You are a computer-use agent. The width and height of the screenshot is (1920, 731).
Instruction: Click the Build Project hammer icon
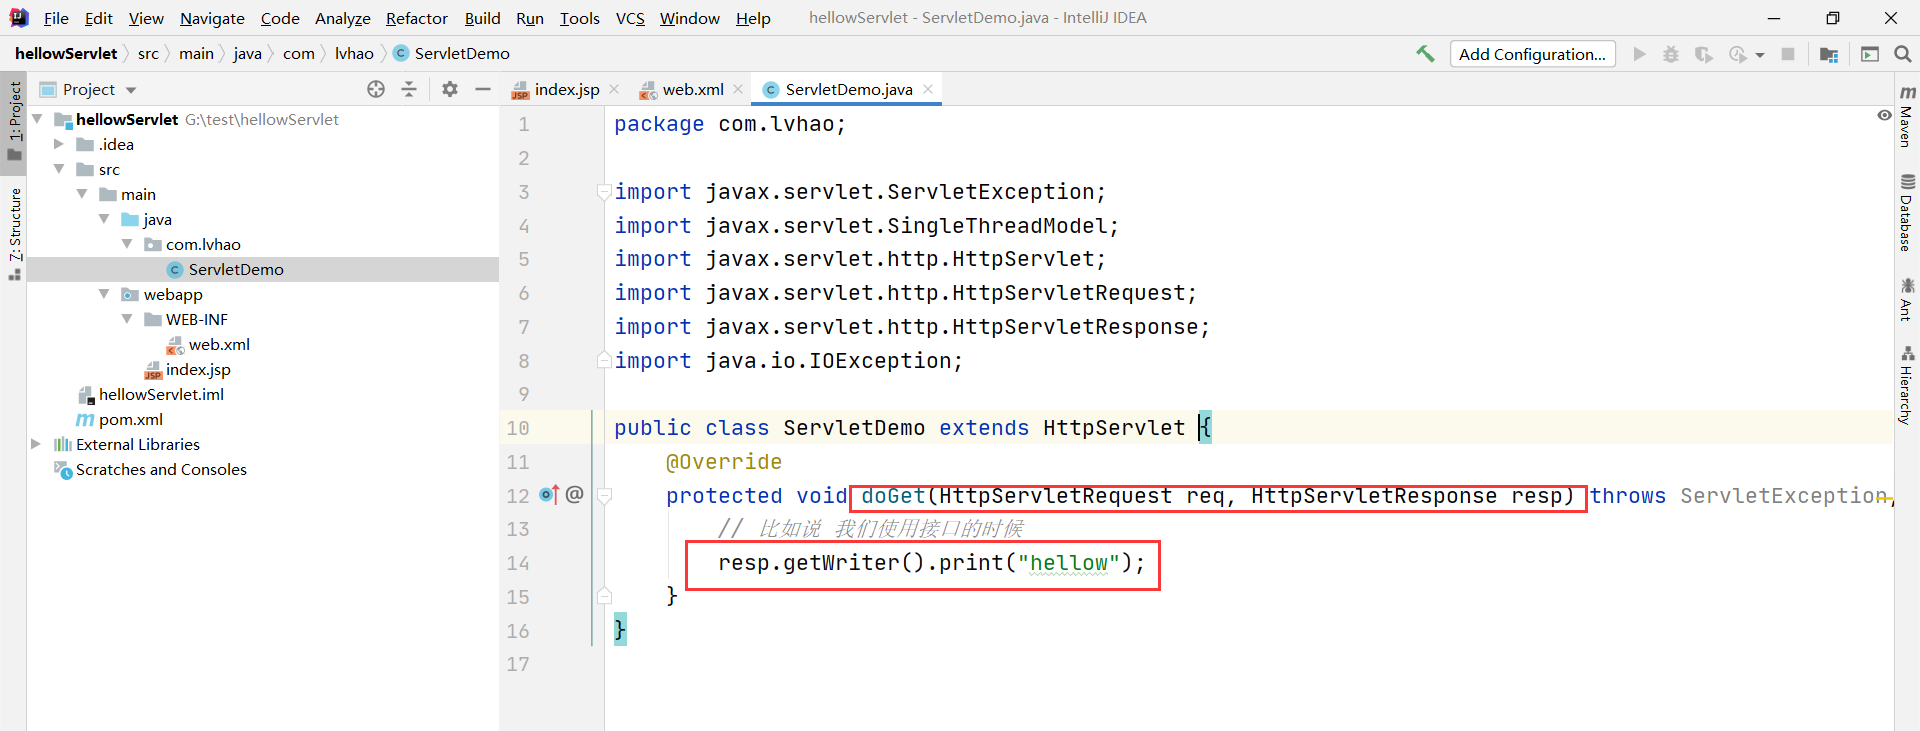tap(1425, 54)
